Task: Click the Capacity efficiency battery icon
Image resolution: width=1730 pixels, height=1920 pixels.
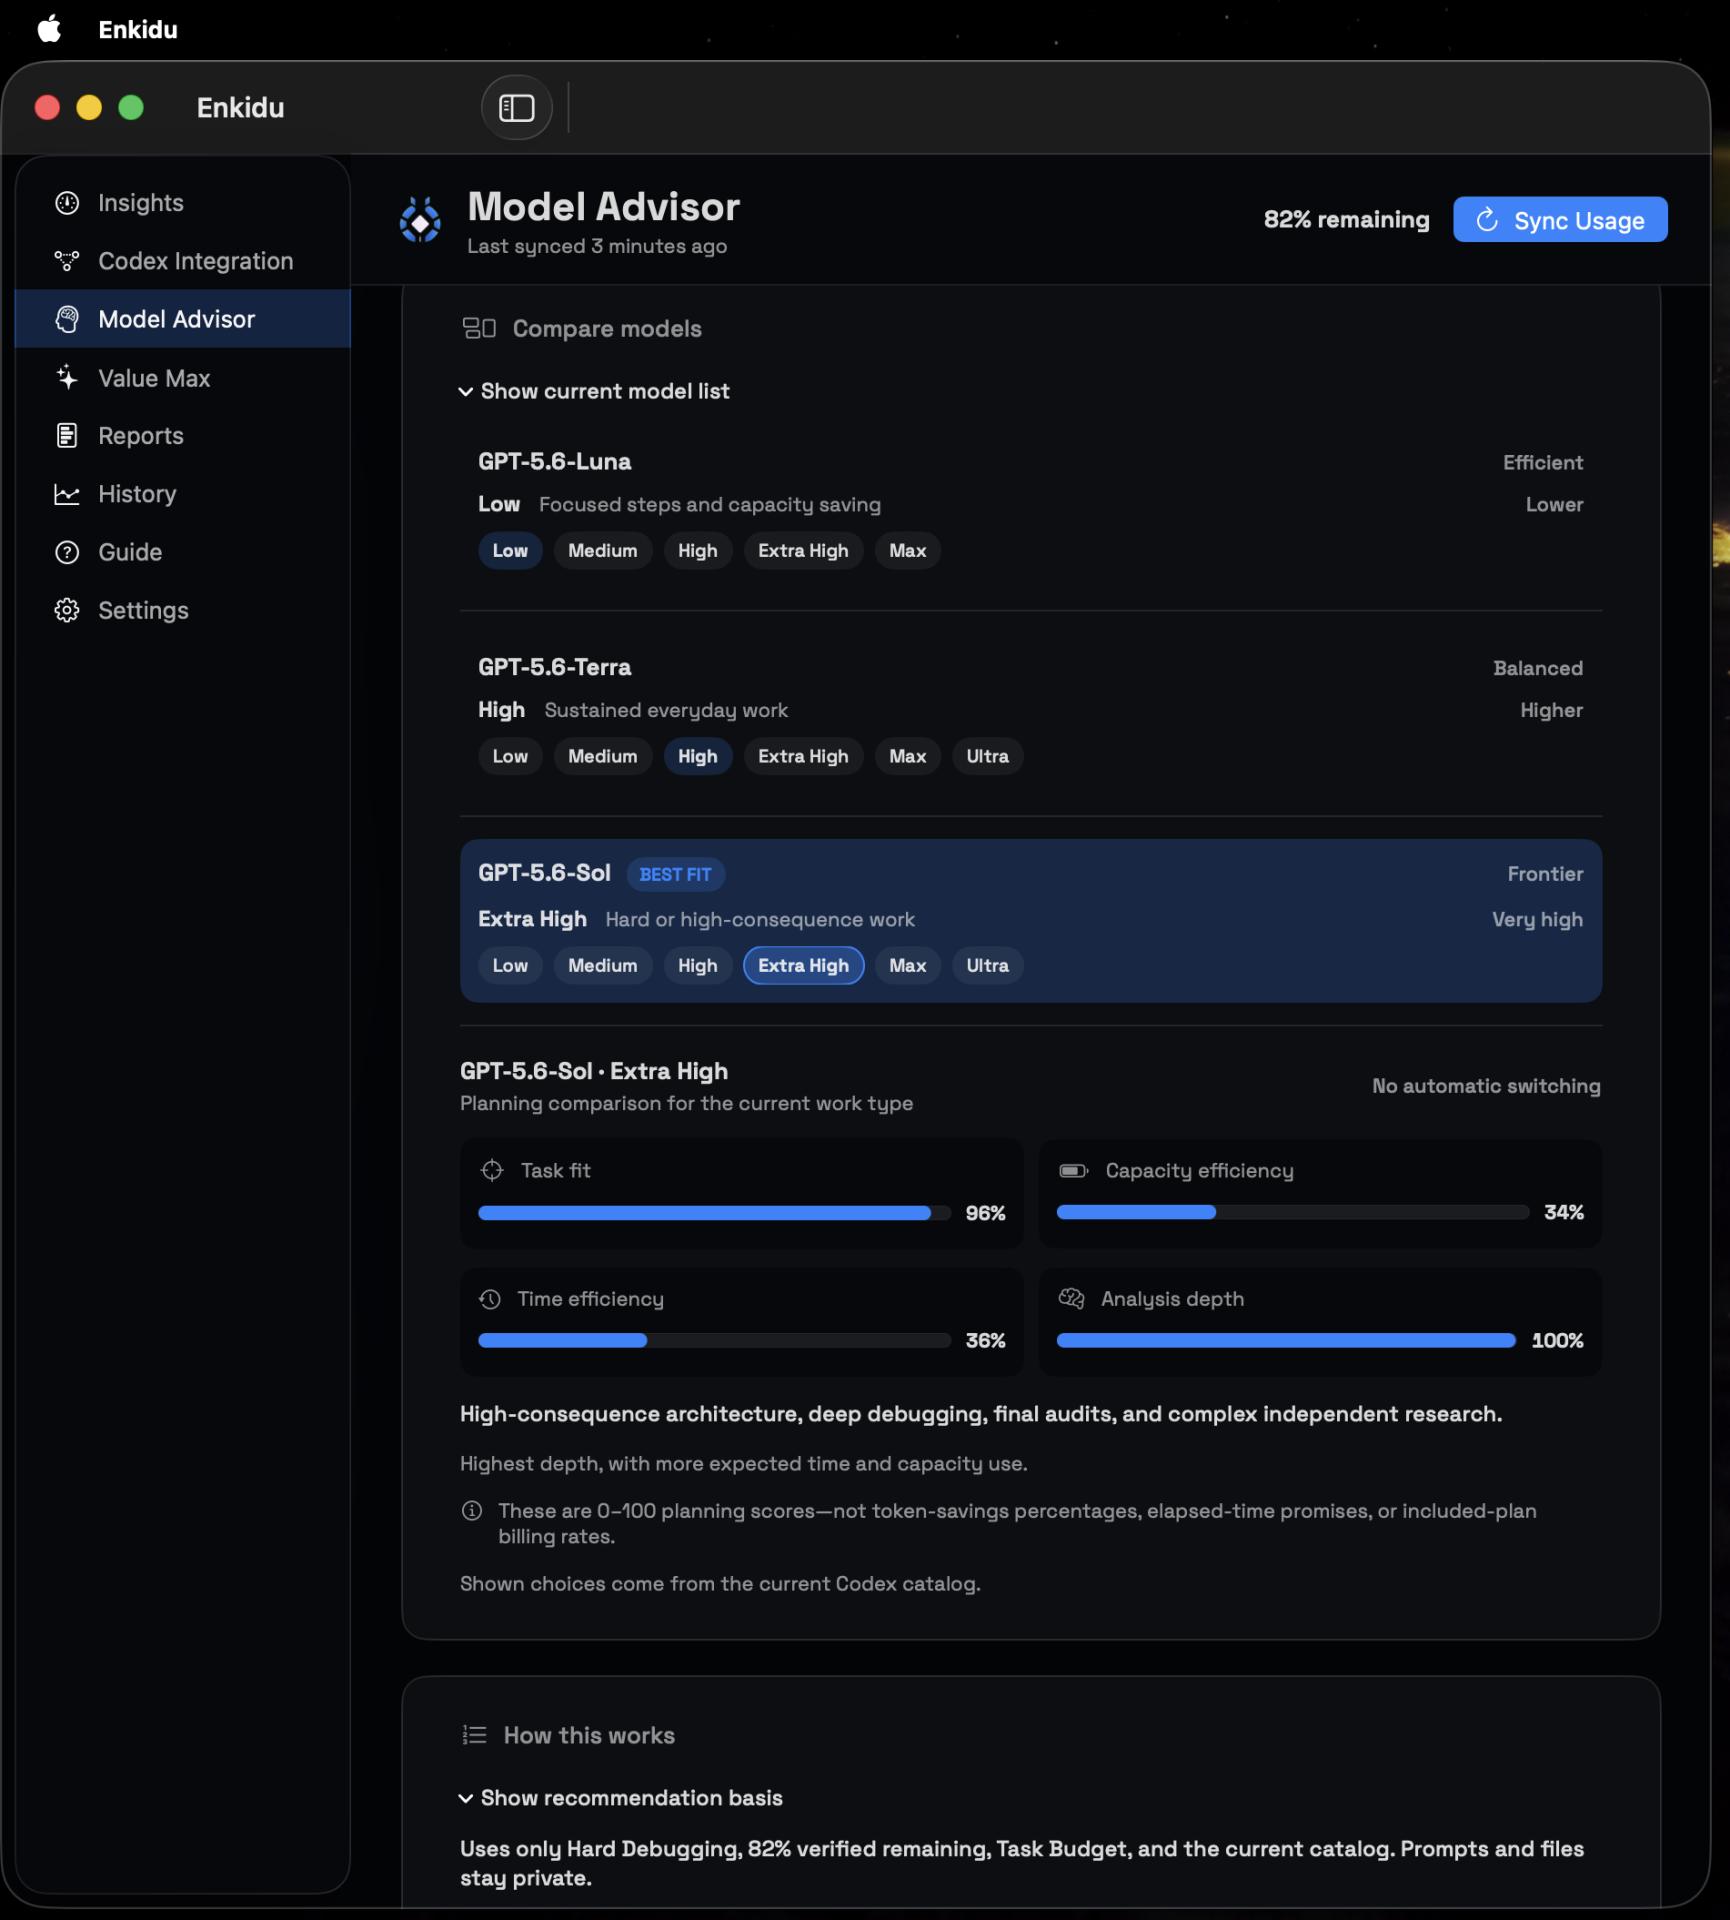Action: pyautogui.click(x=1073, y=1170)
